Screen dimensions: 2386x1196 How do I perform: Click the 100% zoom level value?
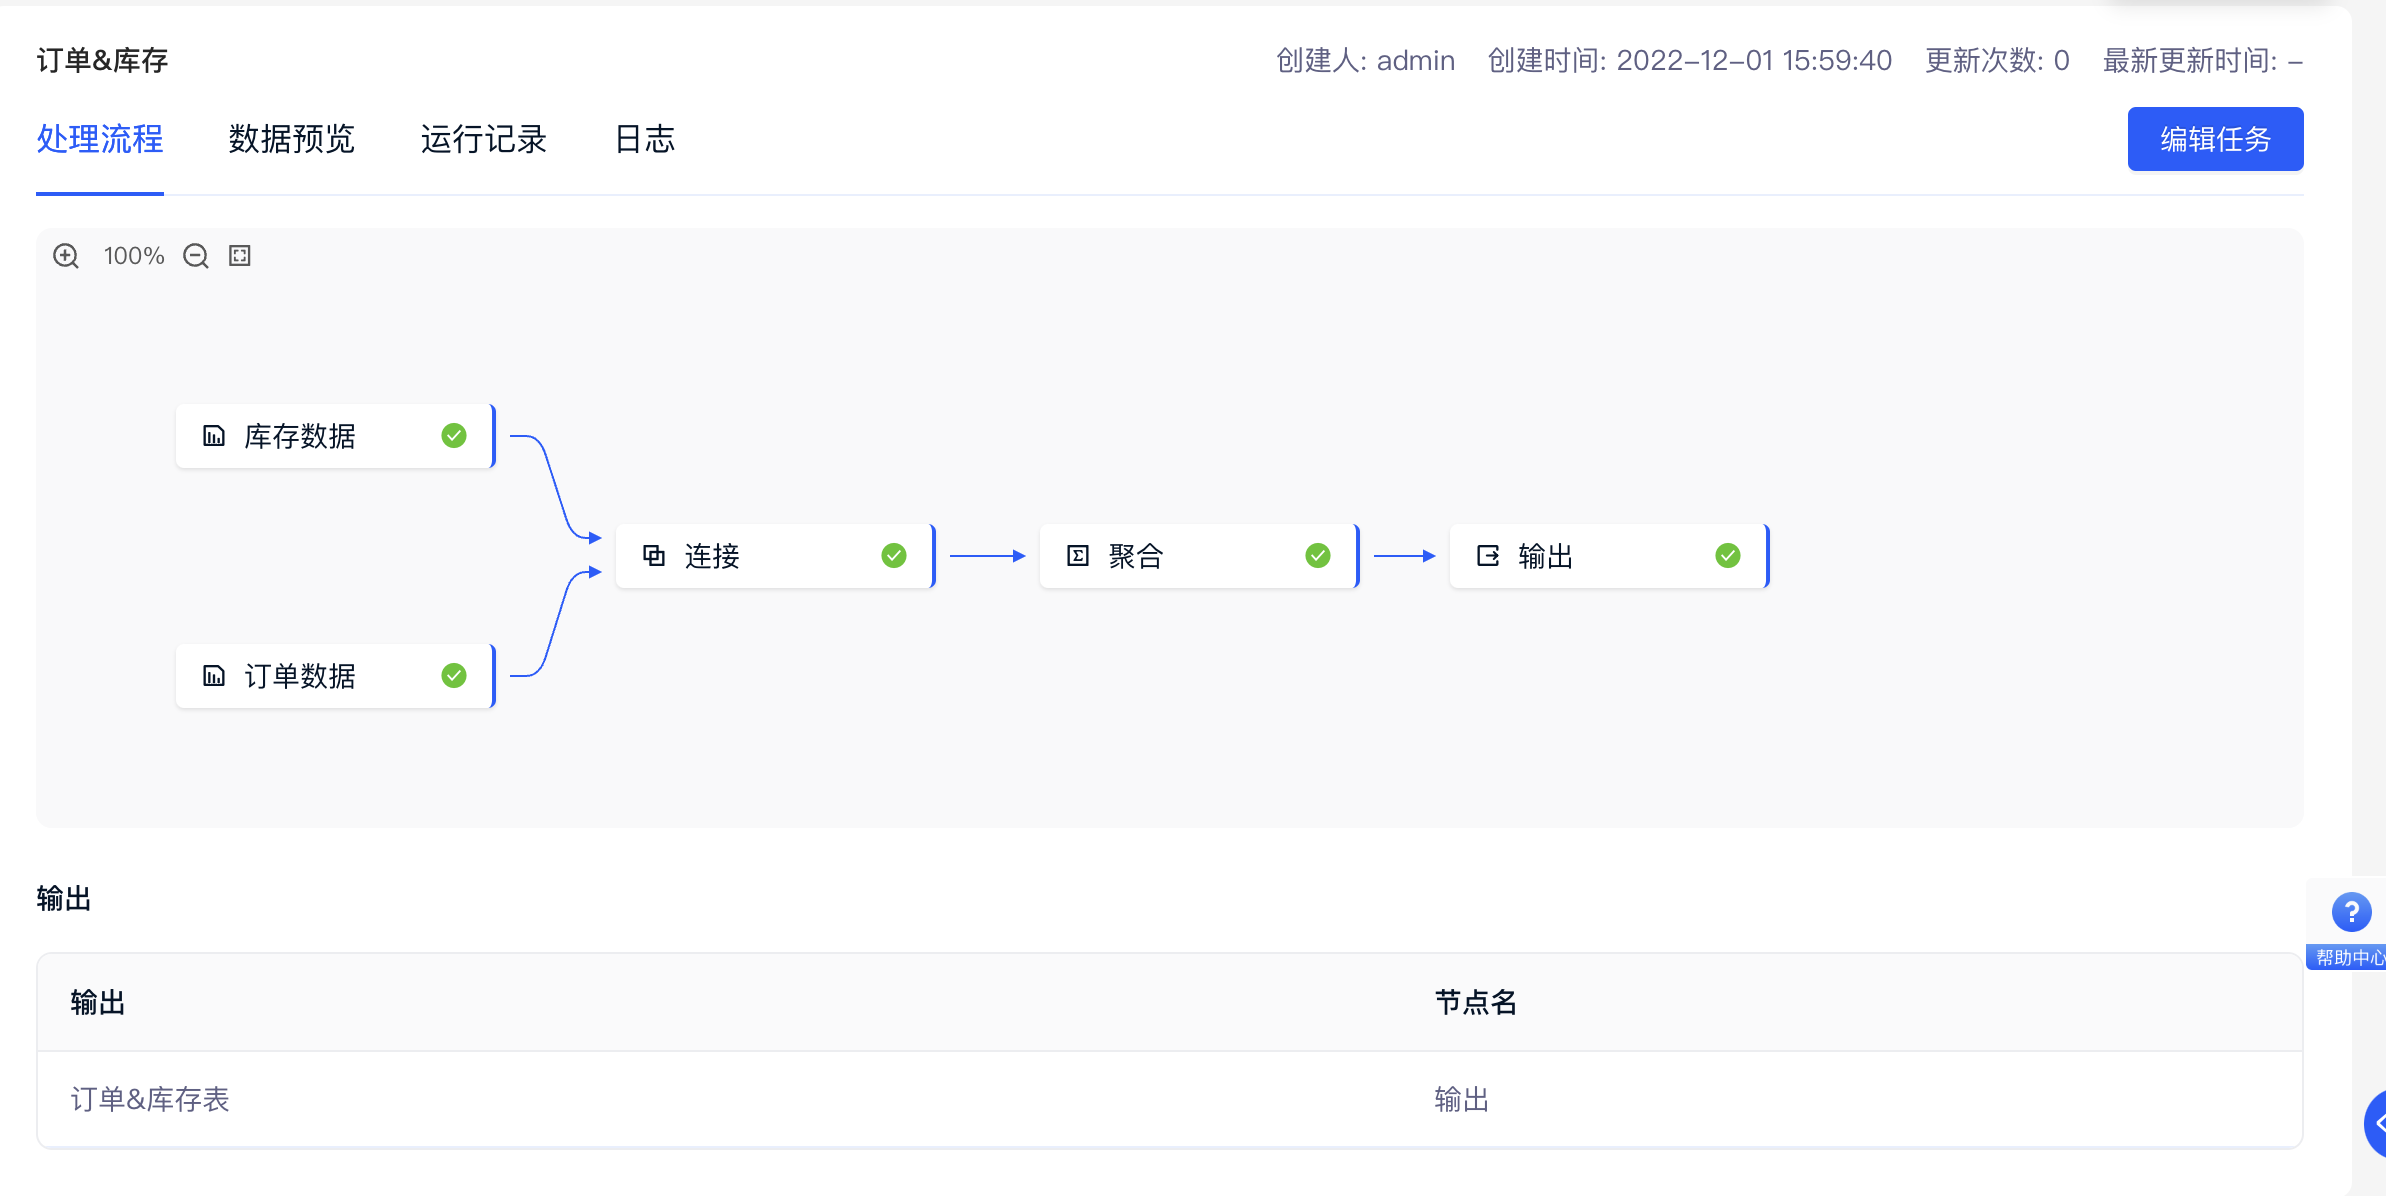[134, 256]
